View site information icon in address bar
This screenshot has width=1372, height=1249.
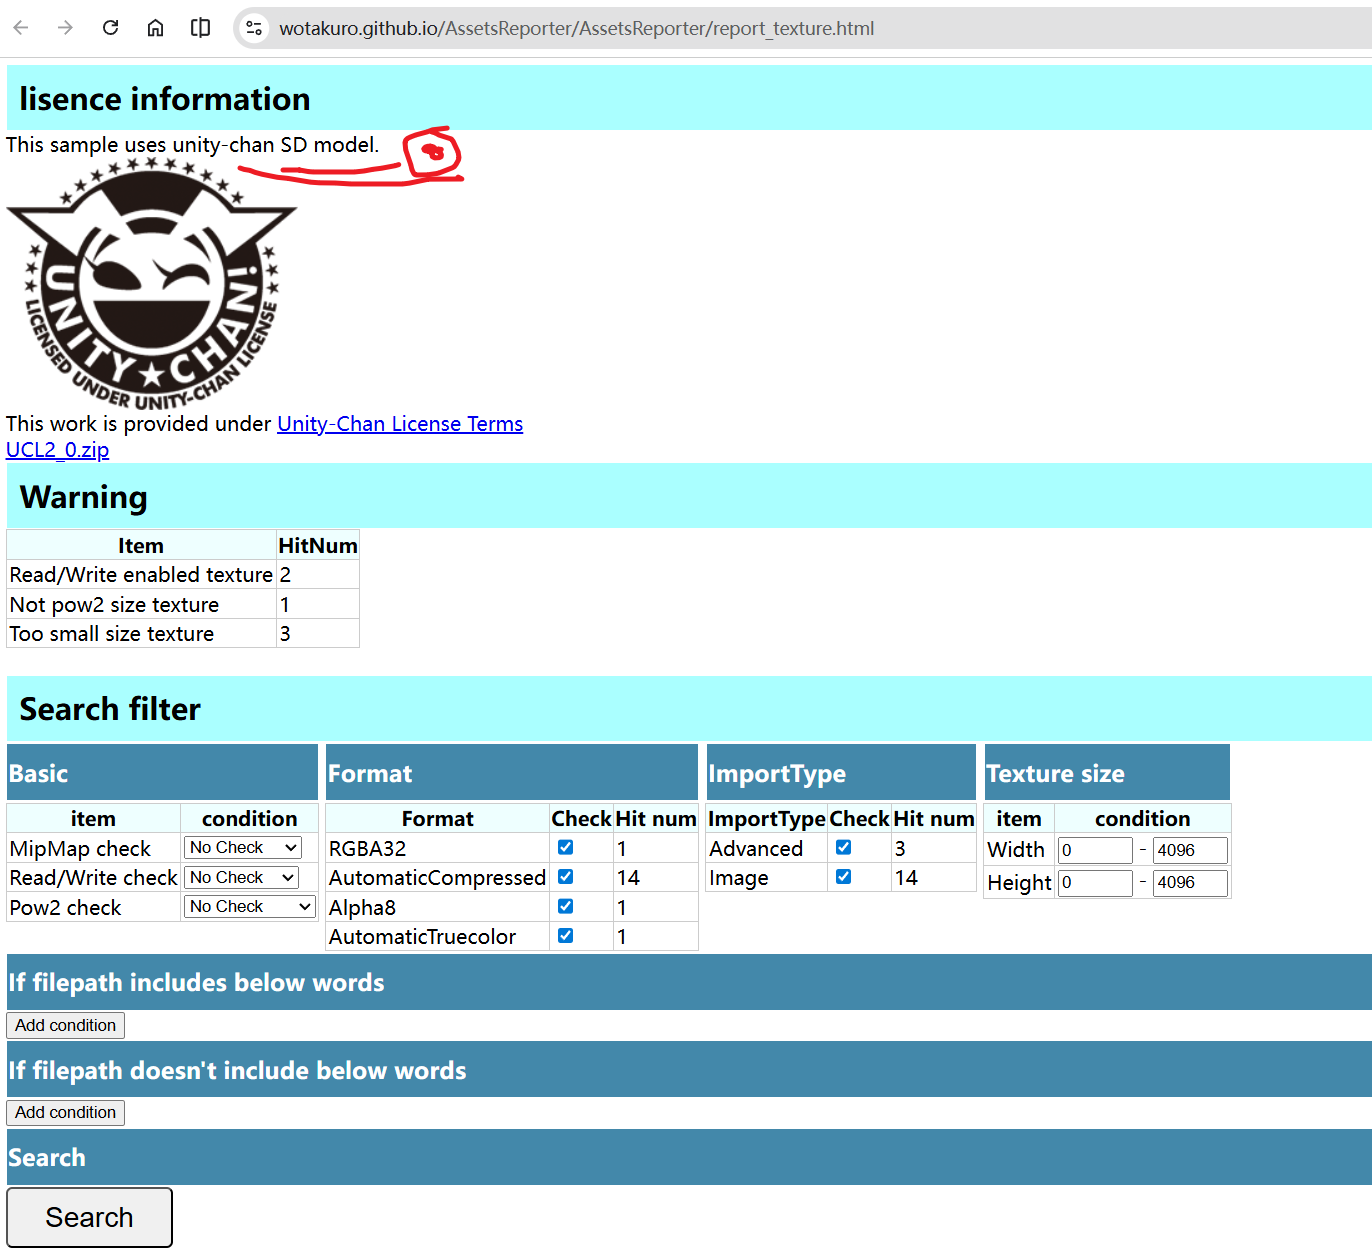click(x=254, y=28)
